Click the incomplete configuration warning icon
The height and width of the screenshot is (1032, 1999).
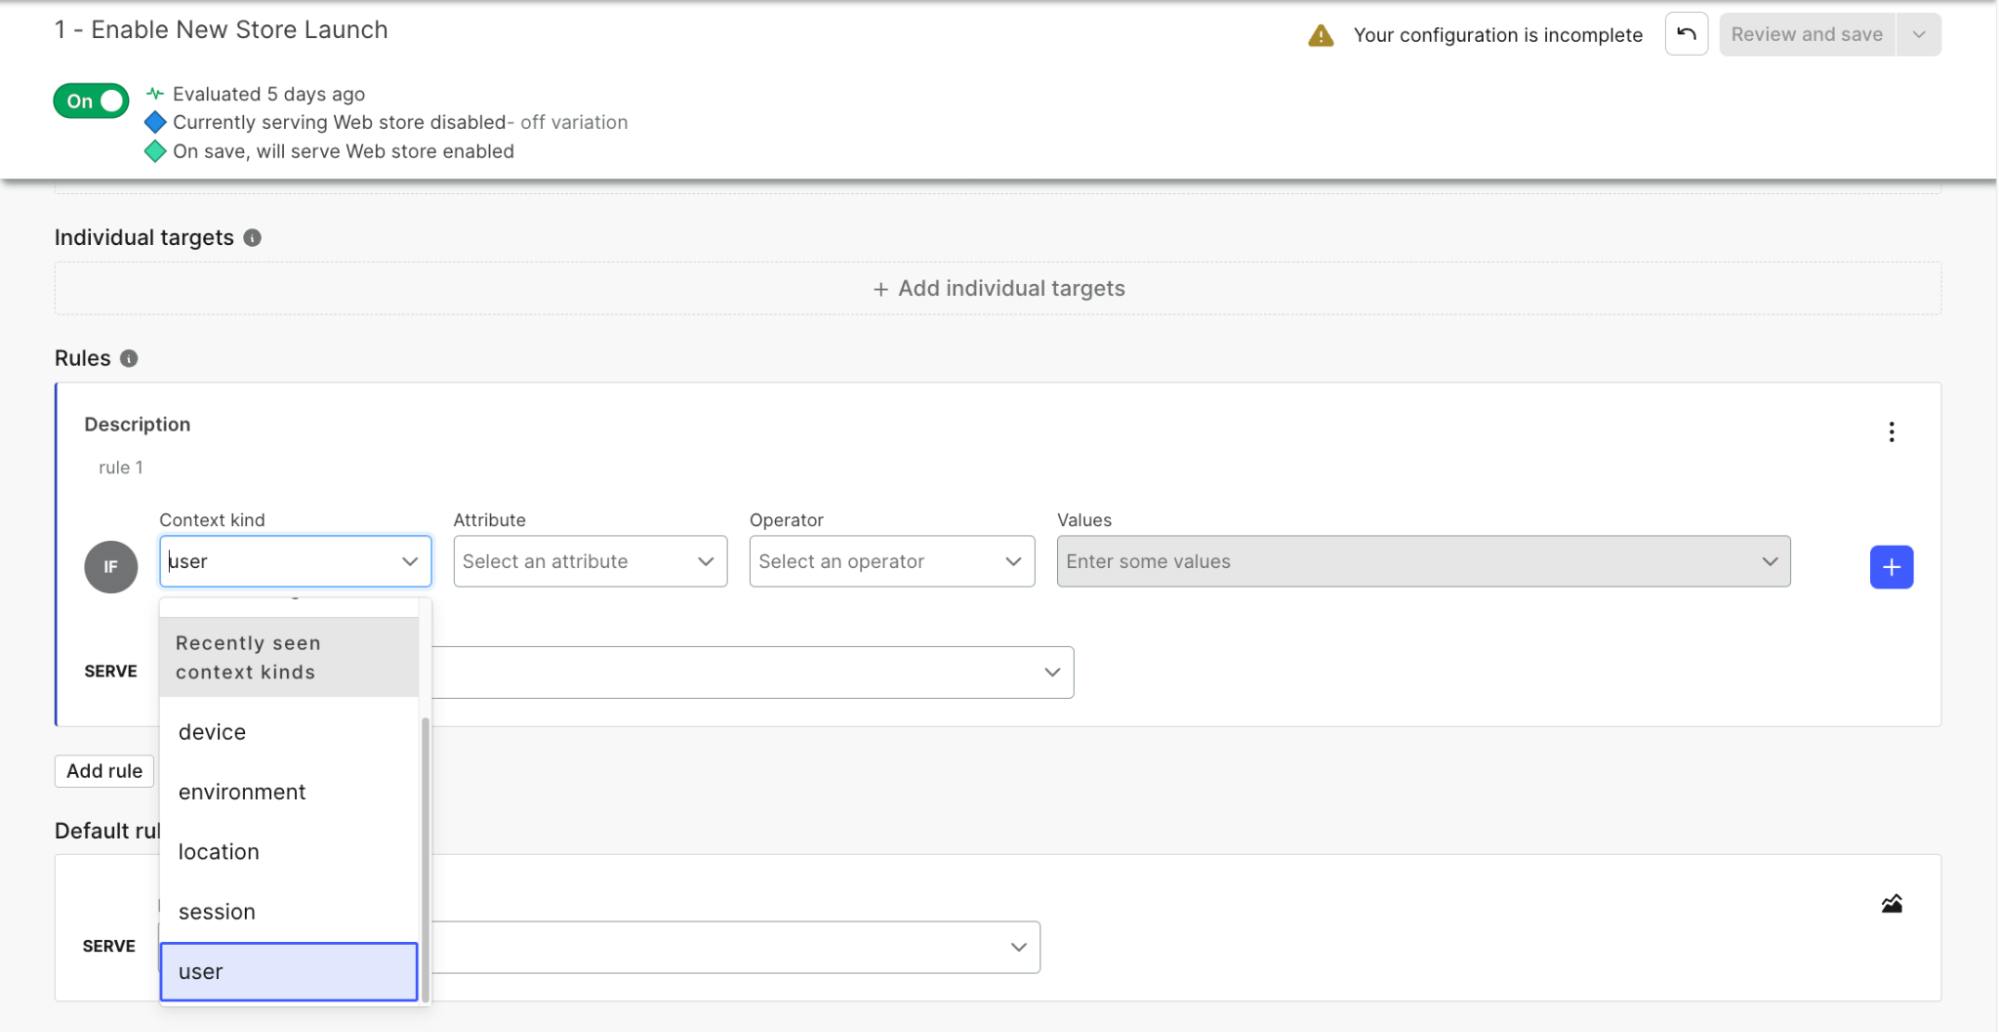click(x=1321, y=36)
